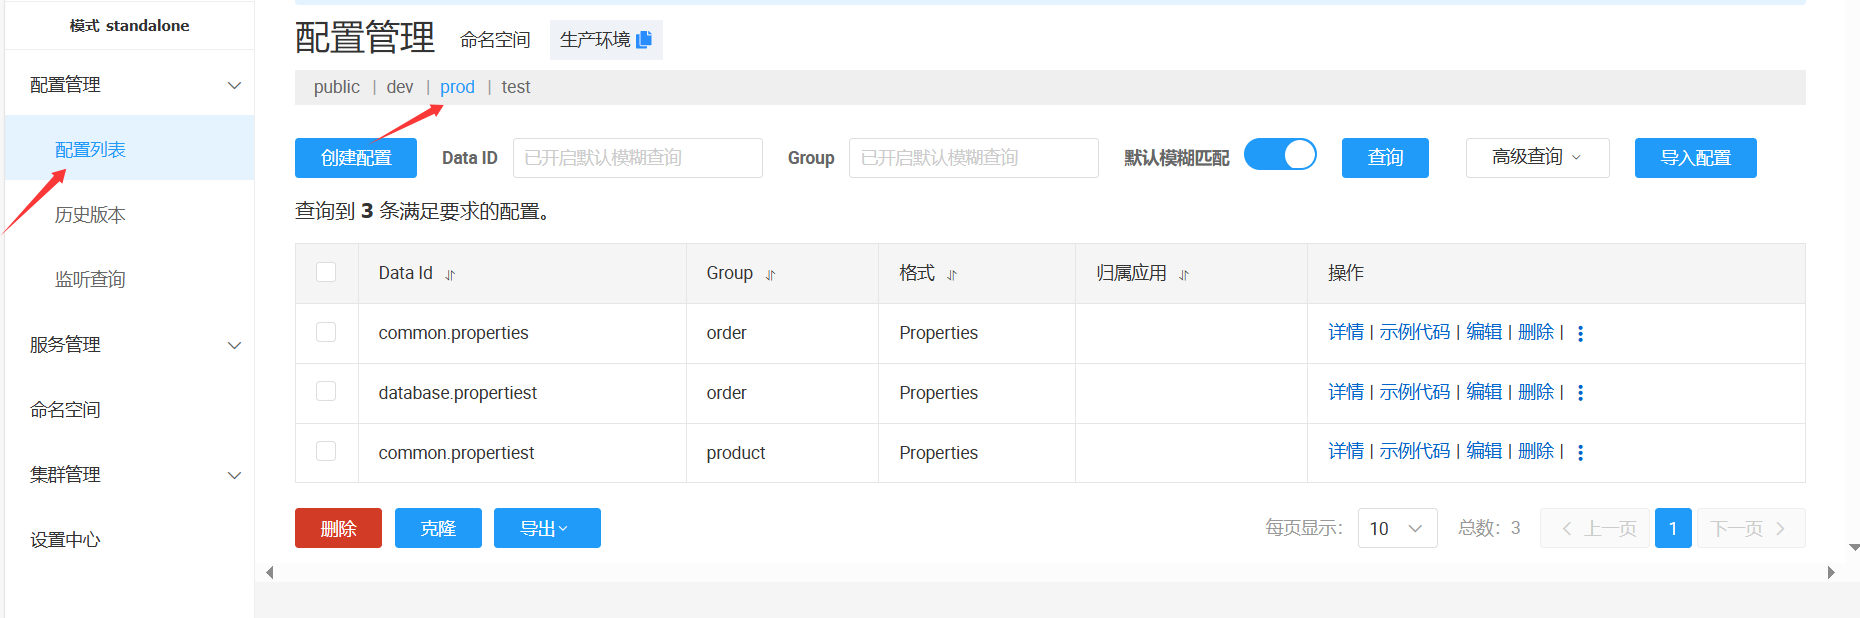Click the horizontal scrollbar right arrow

pos(1831,573)
